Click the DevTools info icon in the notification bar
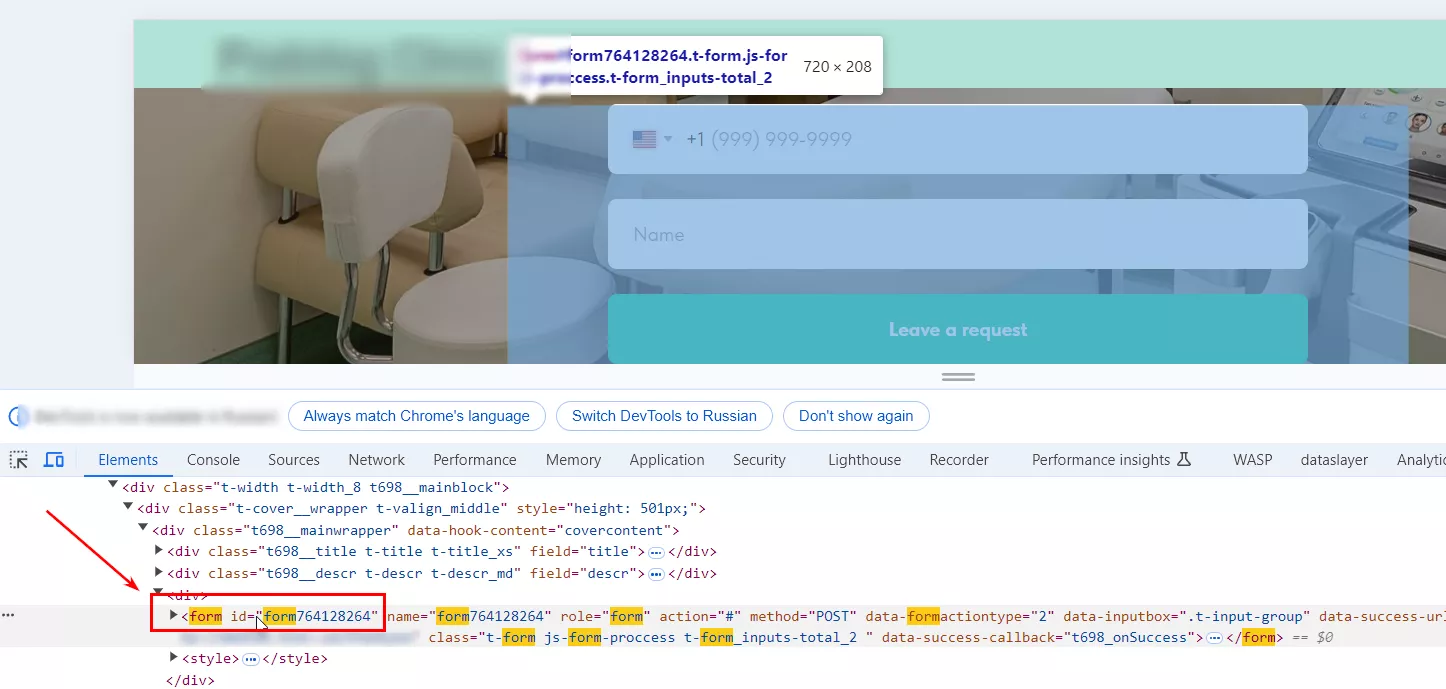This screenshot has height=689, width=1446. pos(17,417)
